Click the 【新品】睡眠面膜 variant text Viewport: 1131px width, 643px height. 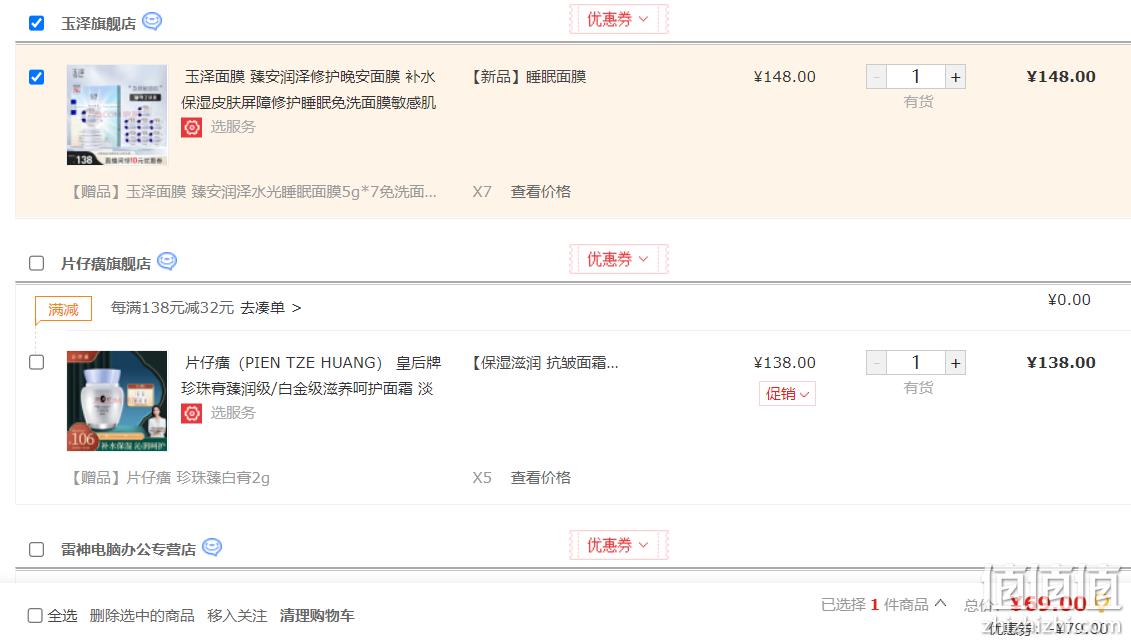[x=527, y=76]
